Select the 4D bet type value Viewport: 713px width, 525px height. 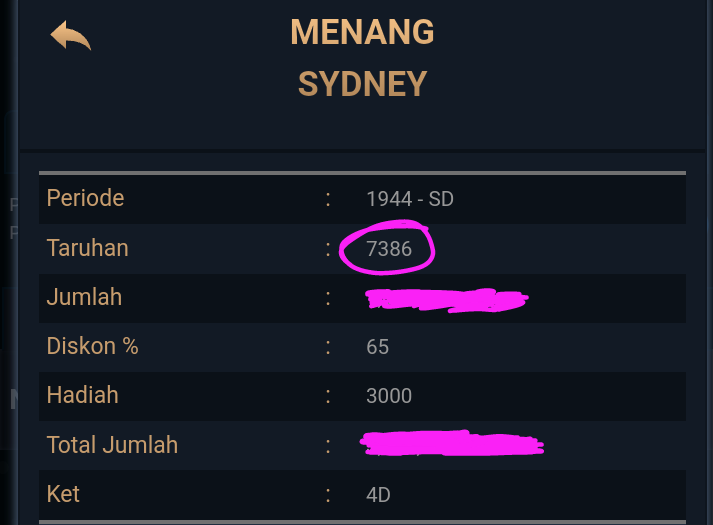click(378, 494)
